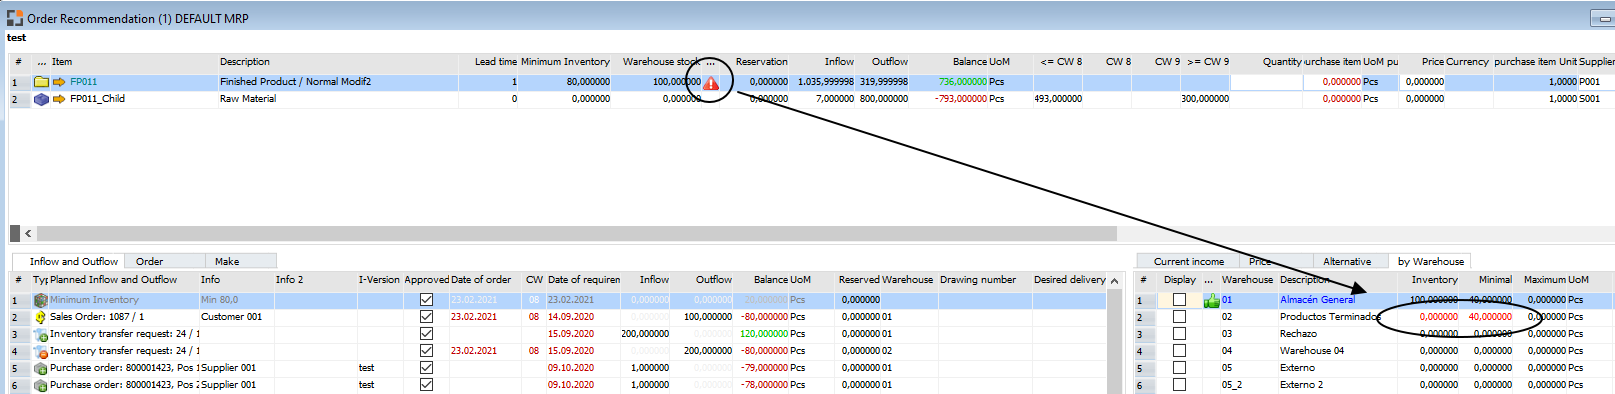Click the Sales Order 1087 type icon

[41, 317]
